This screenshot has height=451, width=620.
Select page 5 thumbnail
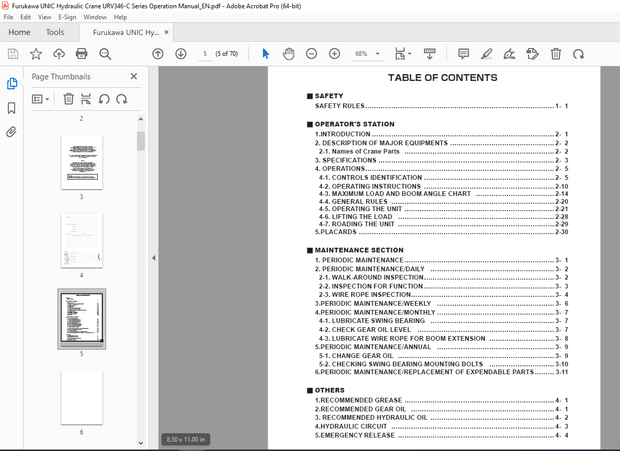[x=81, y=319]
